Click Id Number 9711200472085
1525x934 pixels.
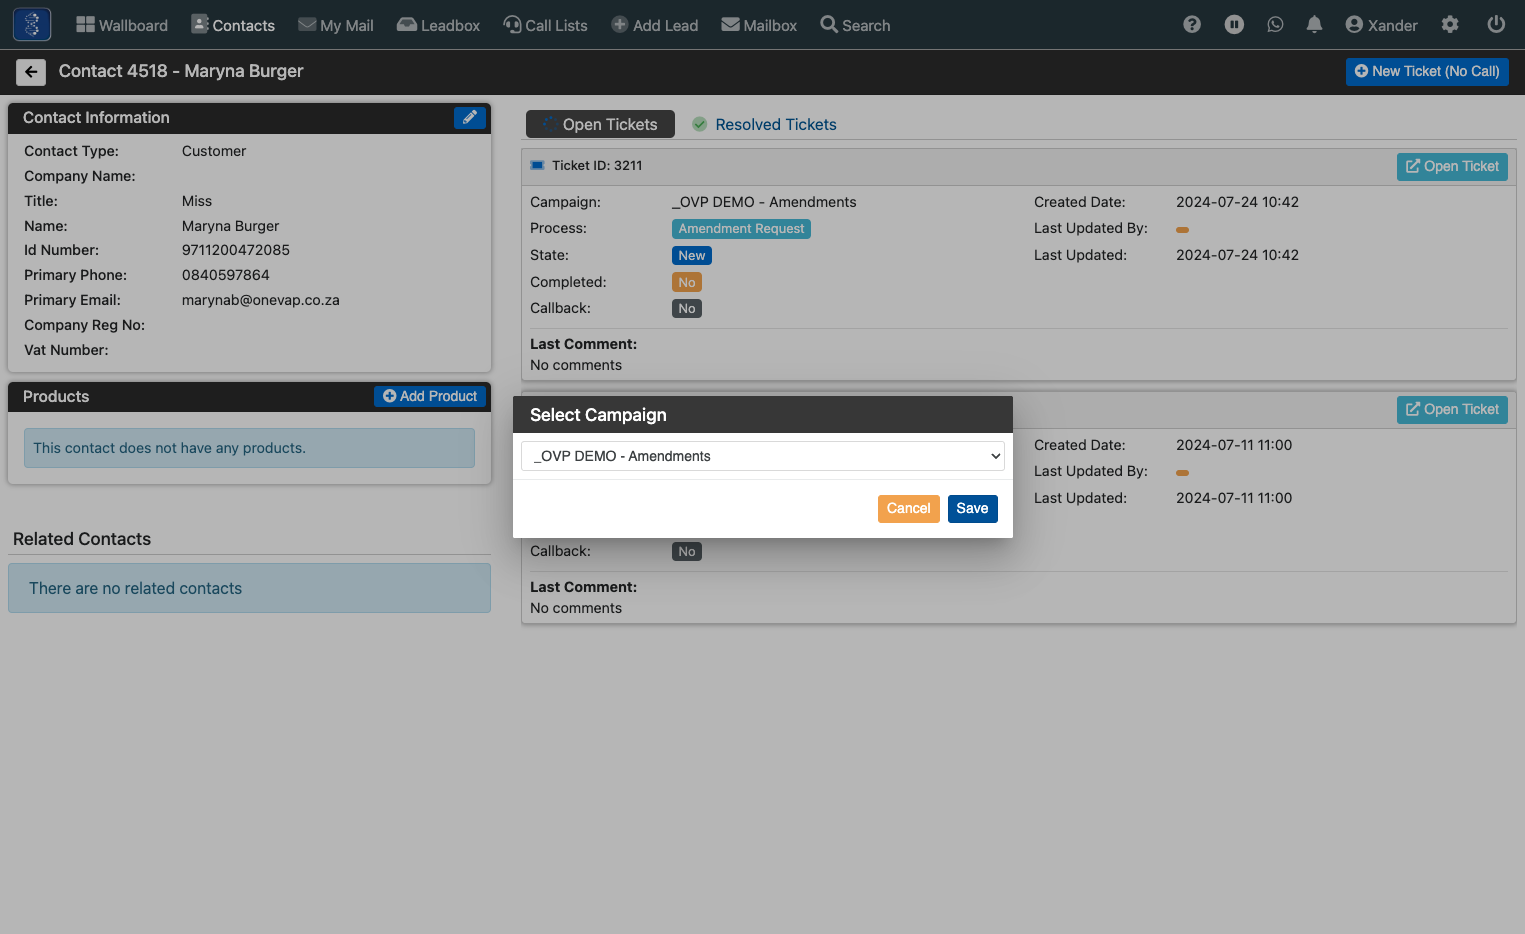tap(236, 250)
